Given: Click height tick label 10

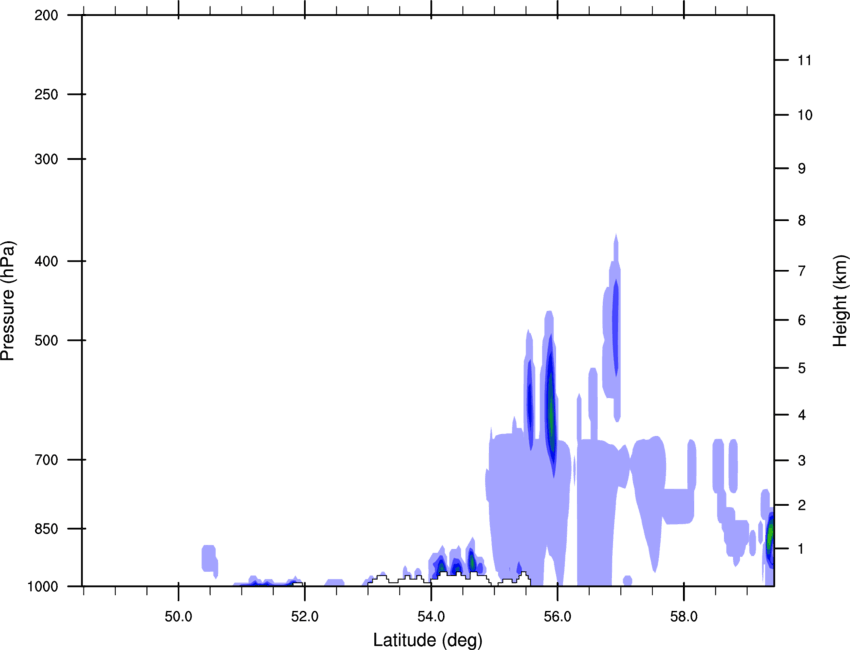Looking at the screenshot, I should pos(805,115).
